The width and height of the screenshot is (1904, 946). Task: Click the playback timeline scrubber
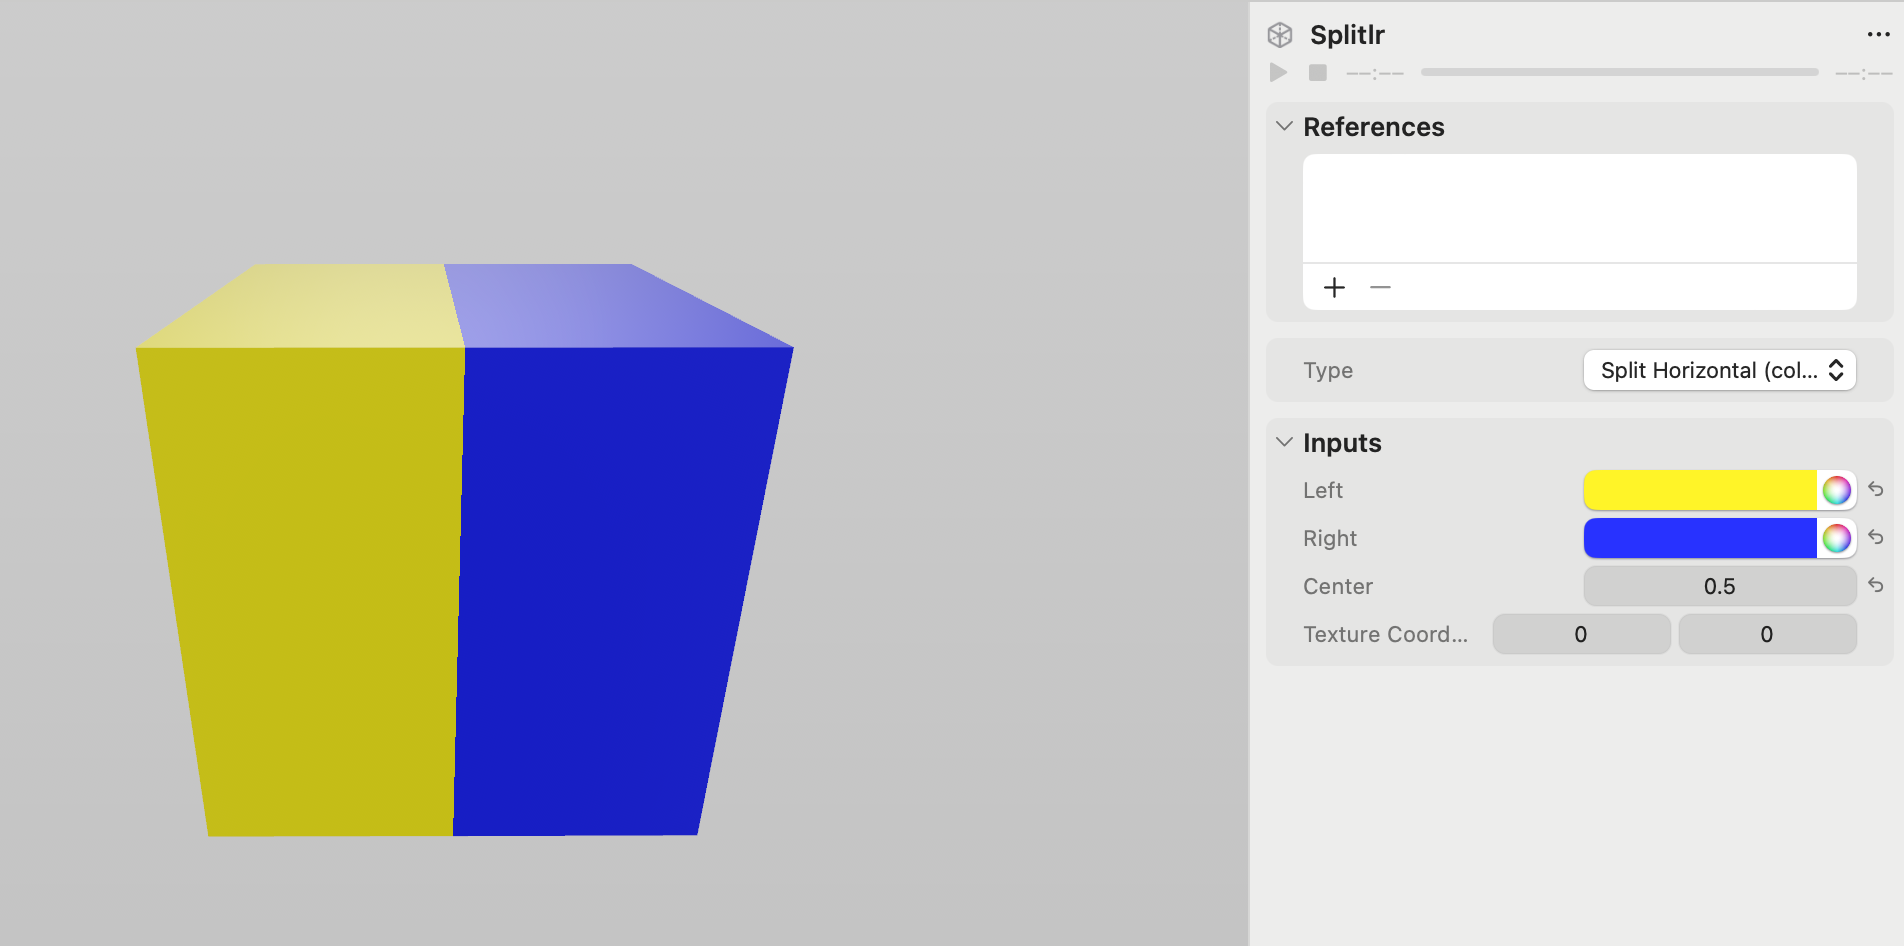coord(1620,71)
